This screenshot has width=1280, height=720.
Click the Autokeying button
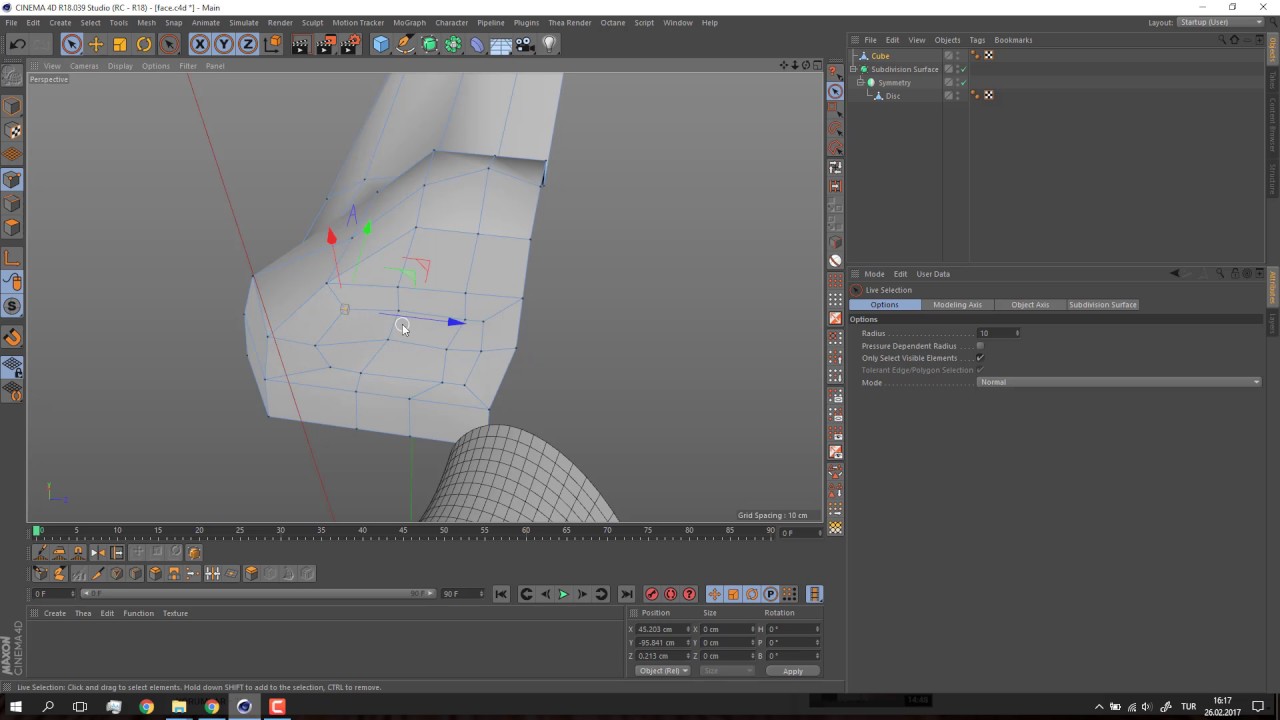671,594
